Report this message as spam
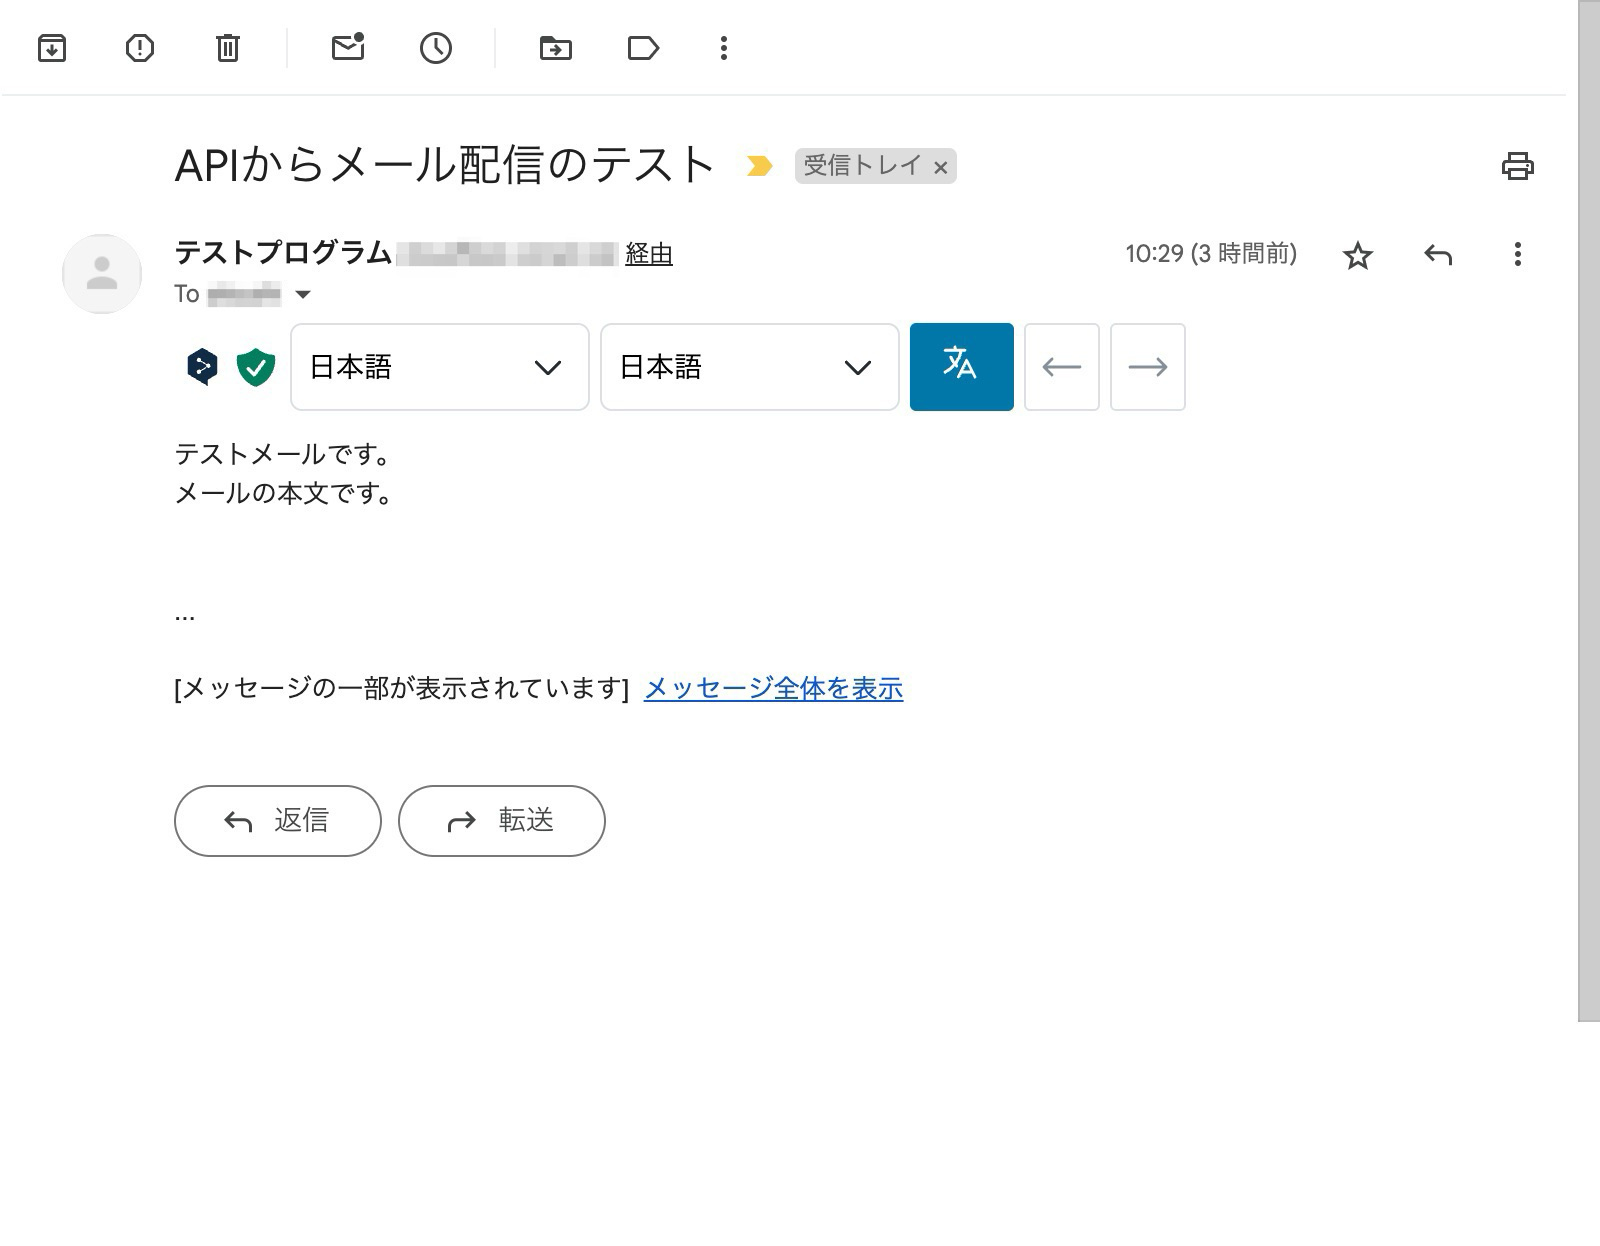 click(140, 48)
